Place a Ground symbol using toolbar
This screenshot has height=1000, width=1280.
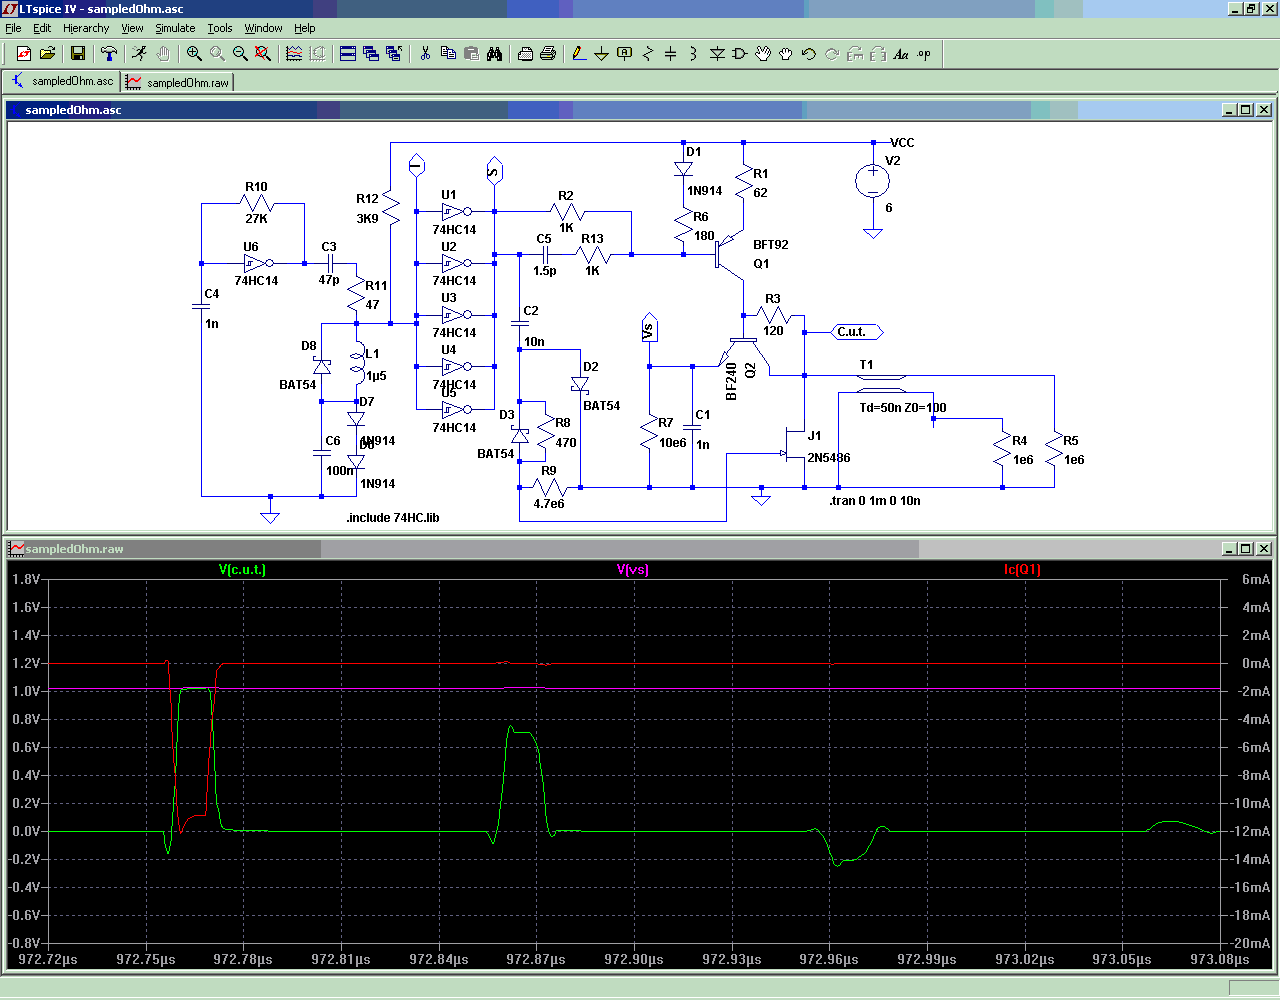coord(602,54)
